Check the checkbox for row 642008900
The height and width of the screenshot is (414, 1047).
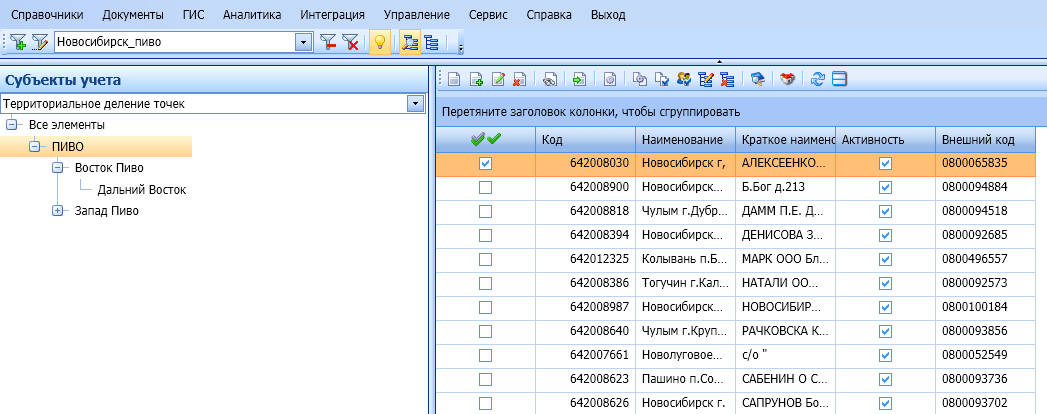[x=486, y=186]
